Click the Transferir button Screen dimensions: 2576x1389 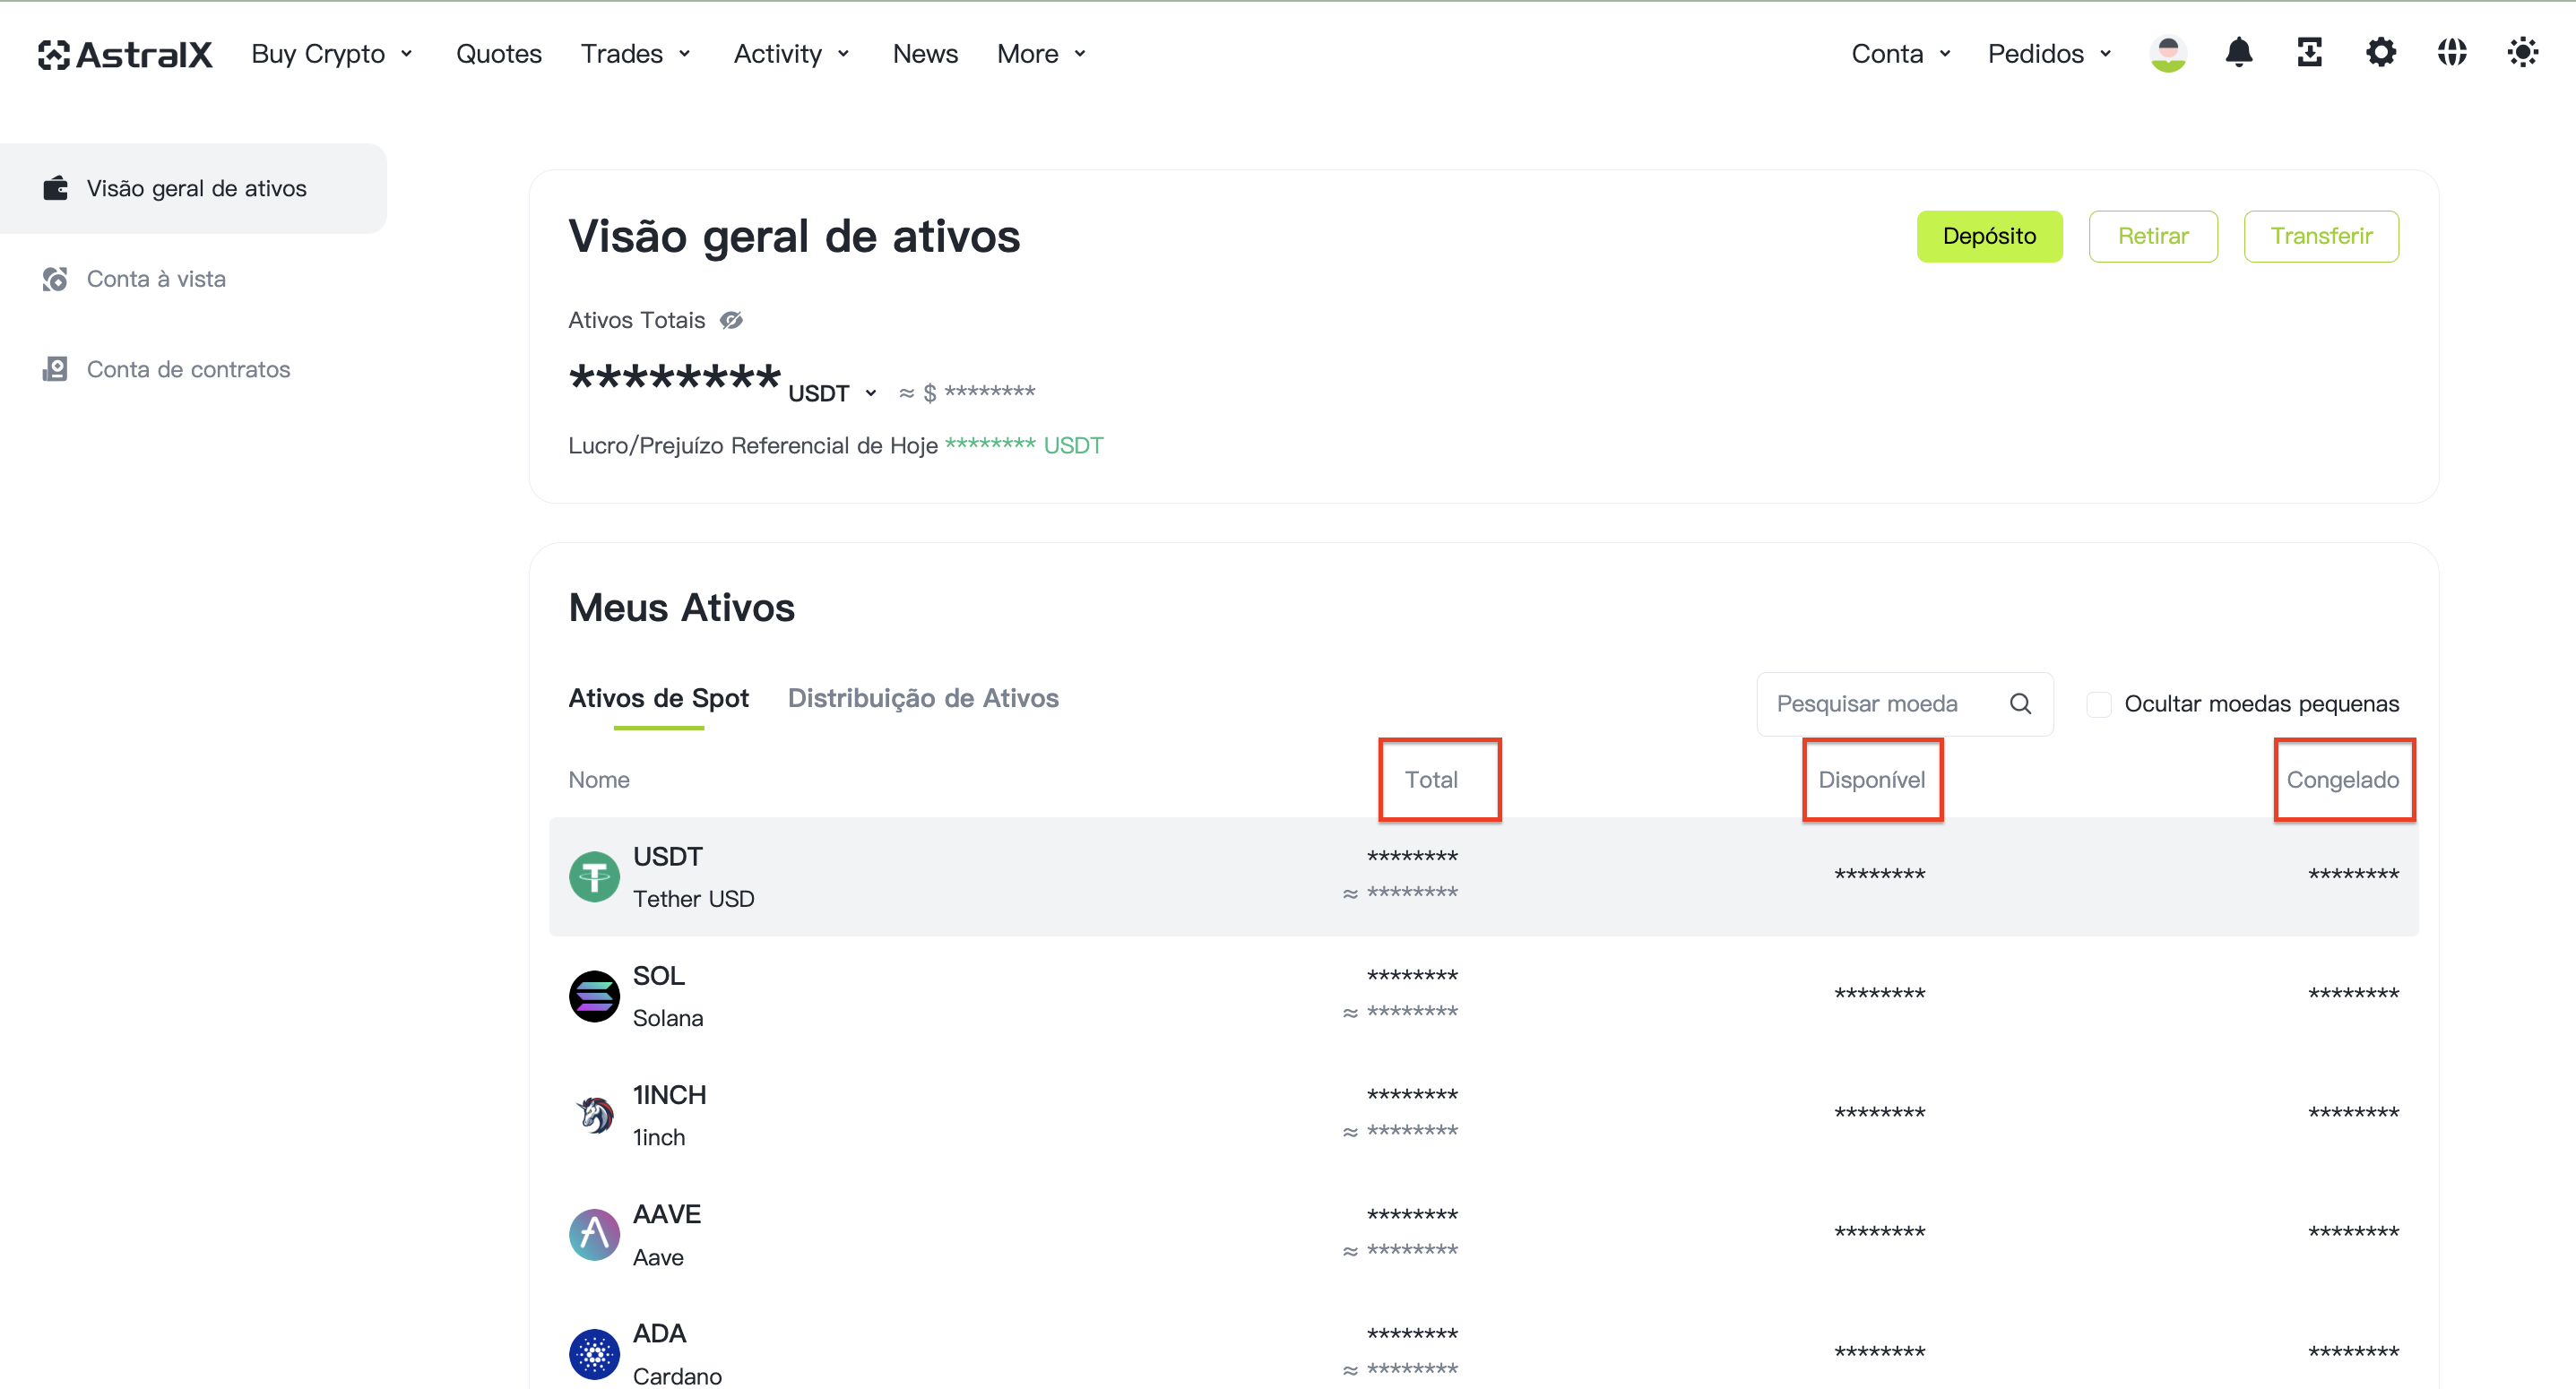point(2320,236)
